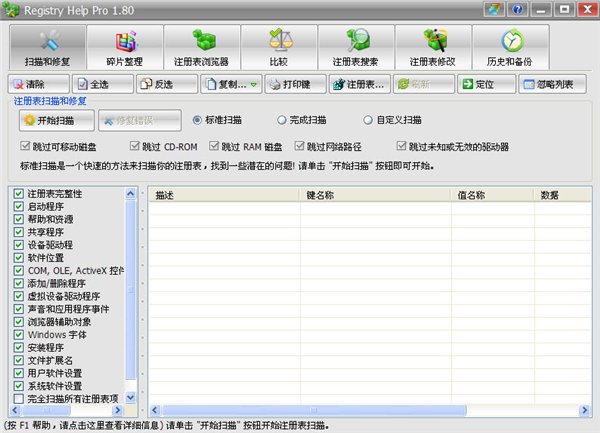600x433 pixels.
Task: Click the colorful title bar icon
Action: [494, 10]
